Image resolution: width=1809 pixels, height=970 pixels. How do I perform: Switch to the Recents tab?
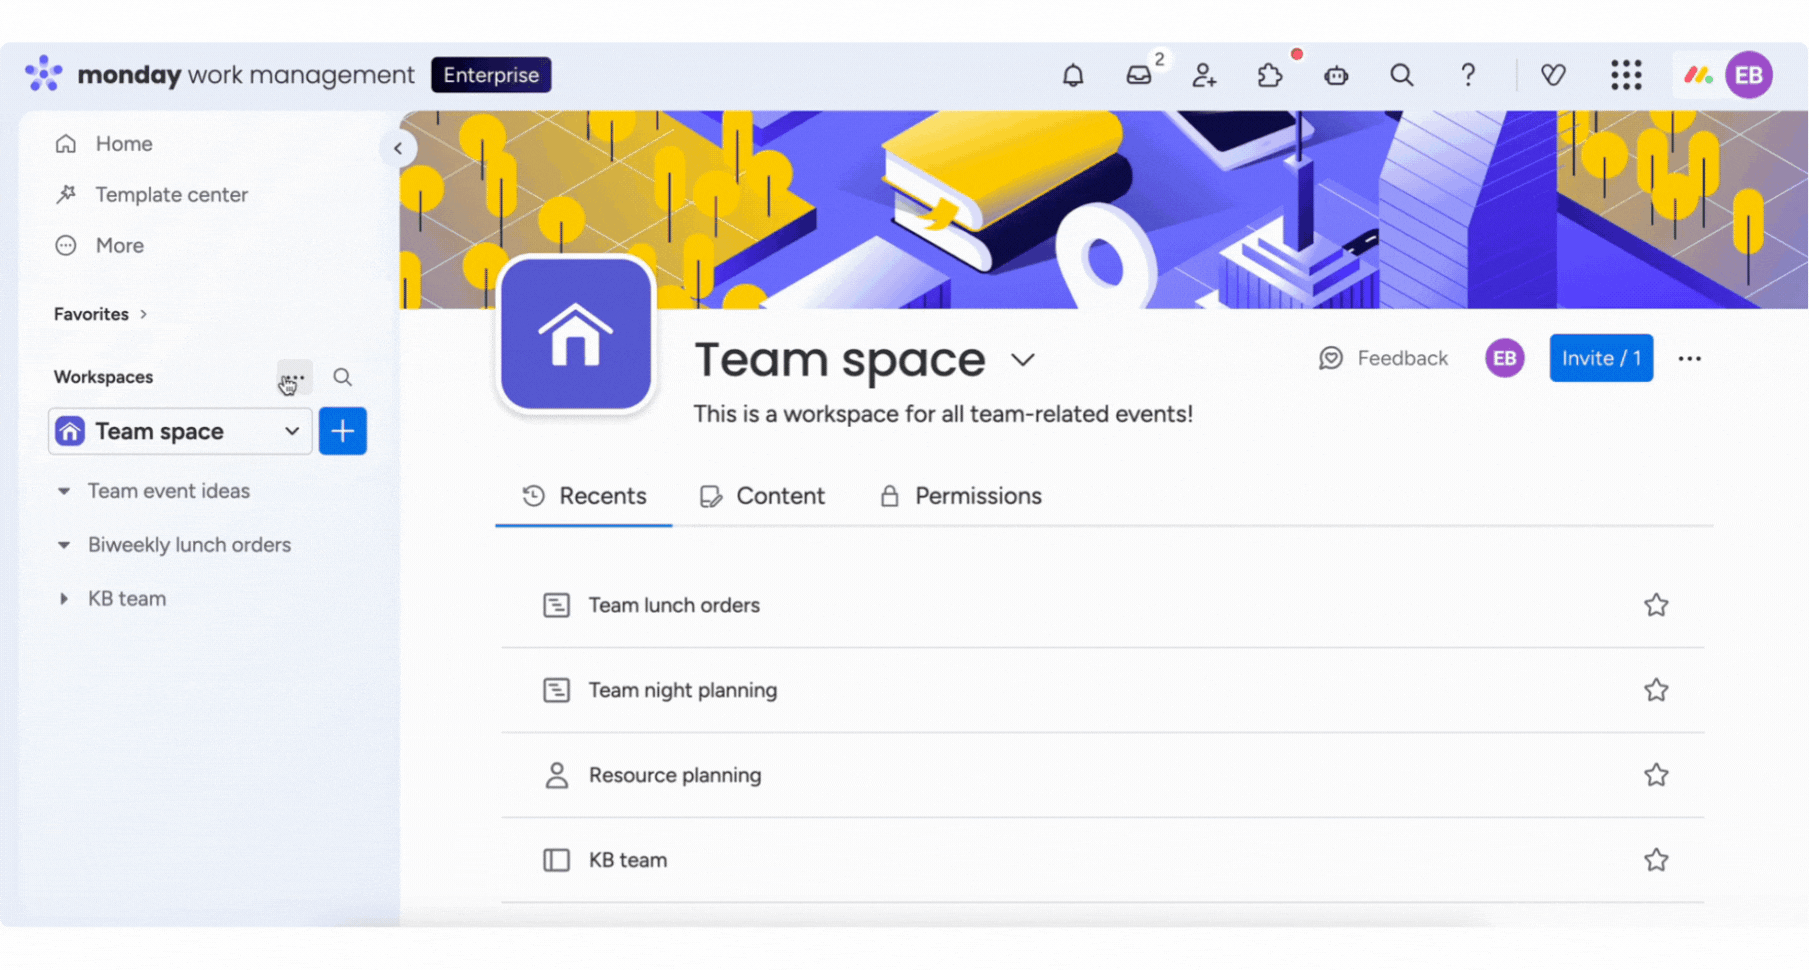[x=584, y=496]
